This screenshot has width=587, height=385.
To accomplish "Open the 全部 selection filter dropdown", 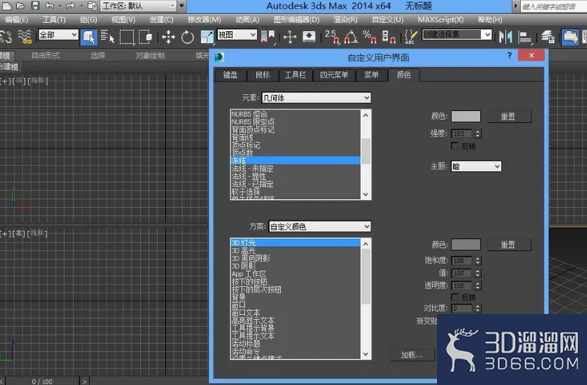I will click(x=58, y=35).
